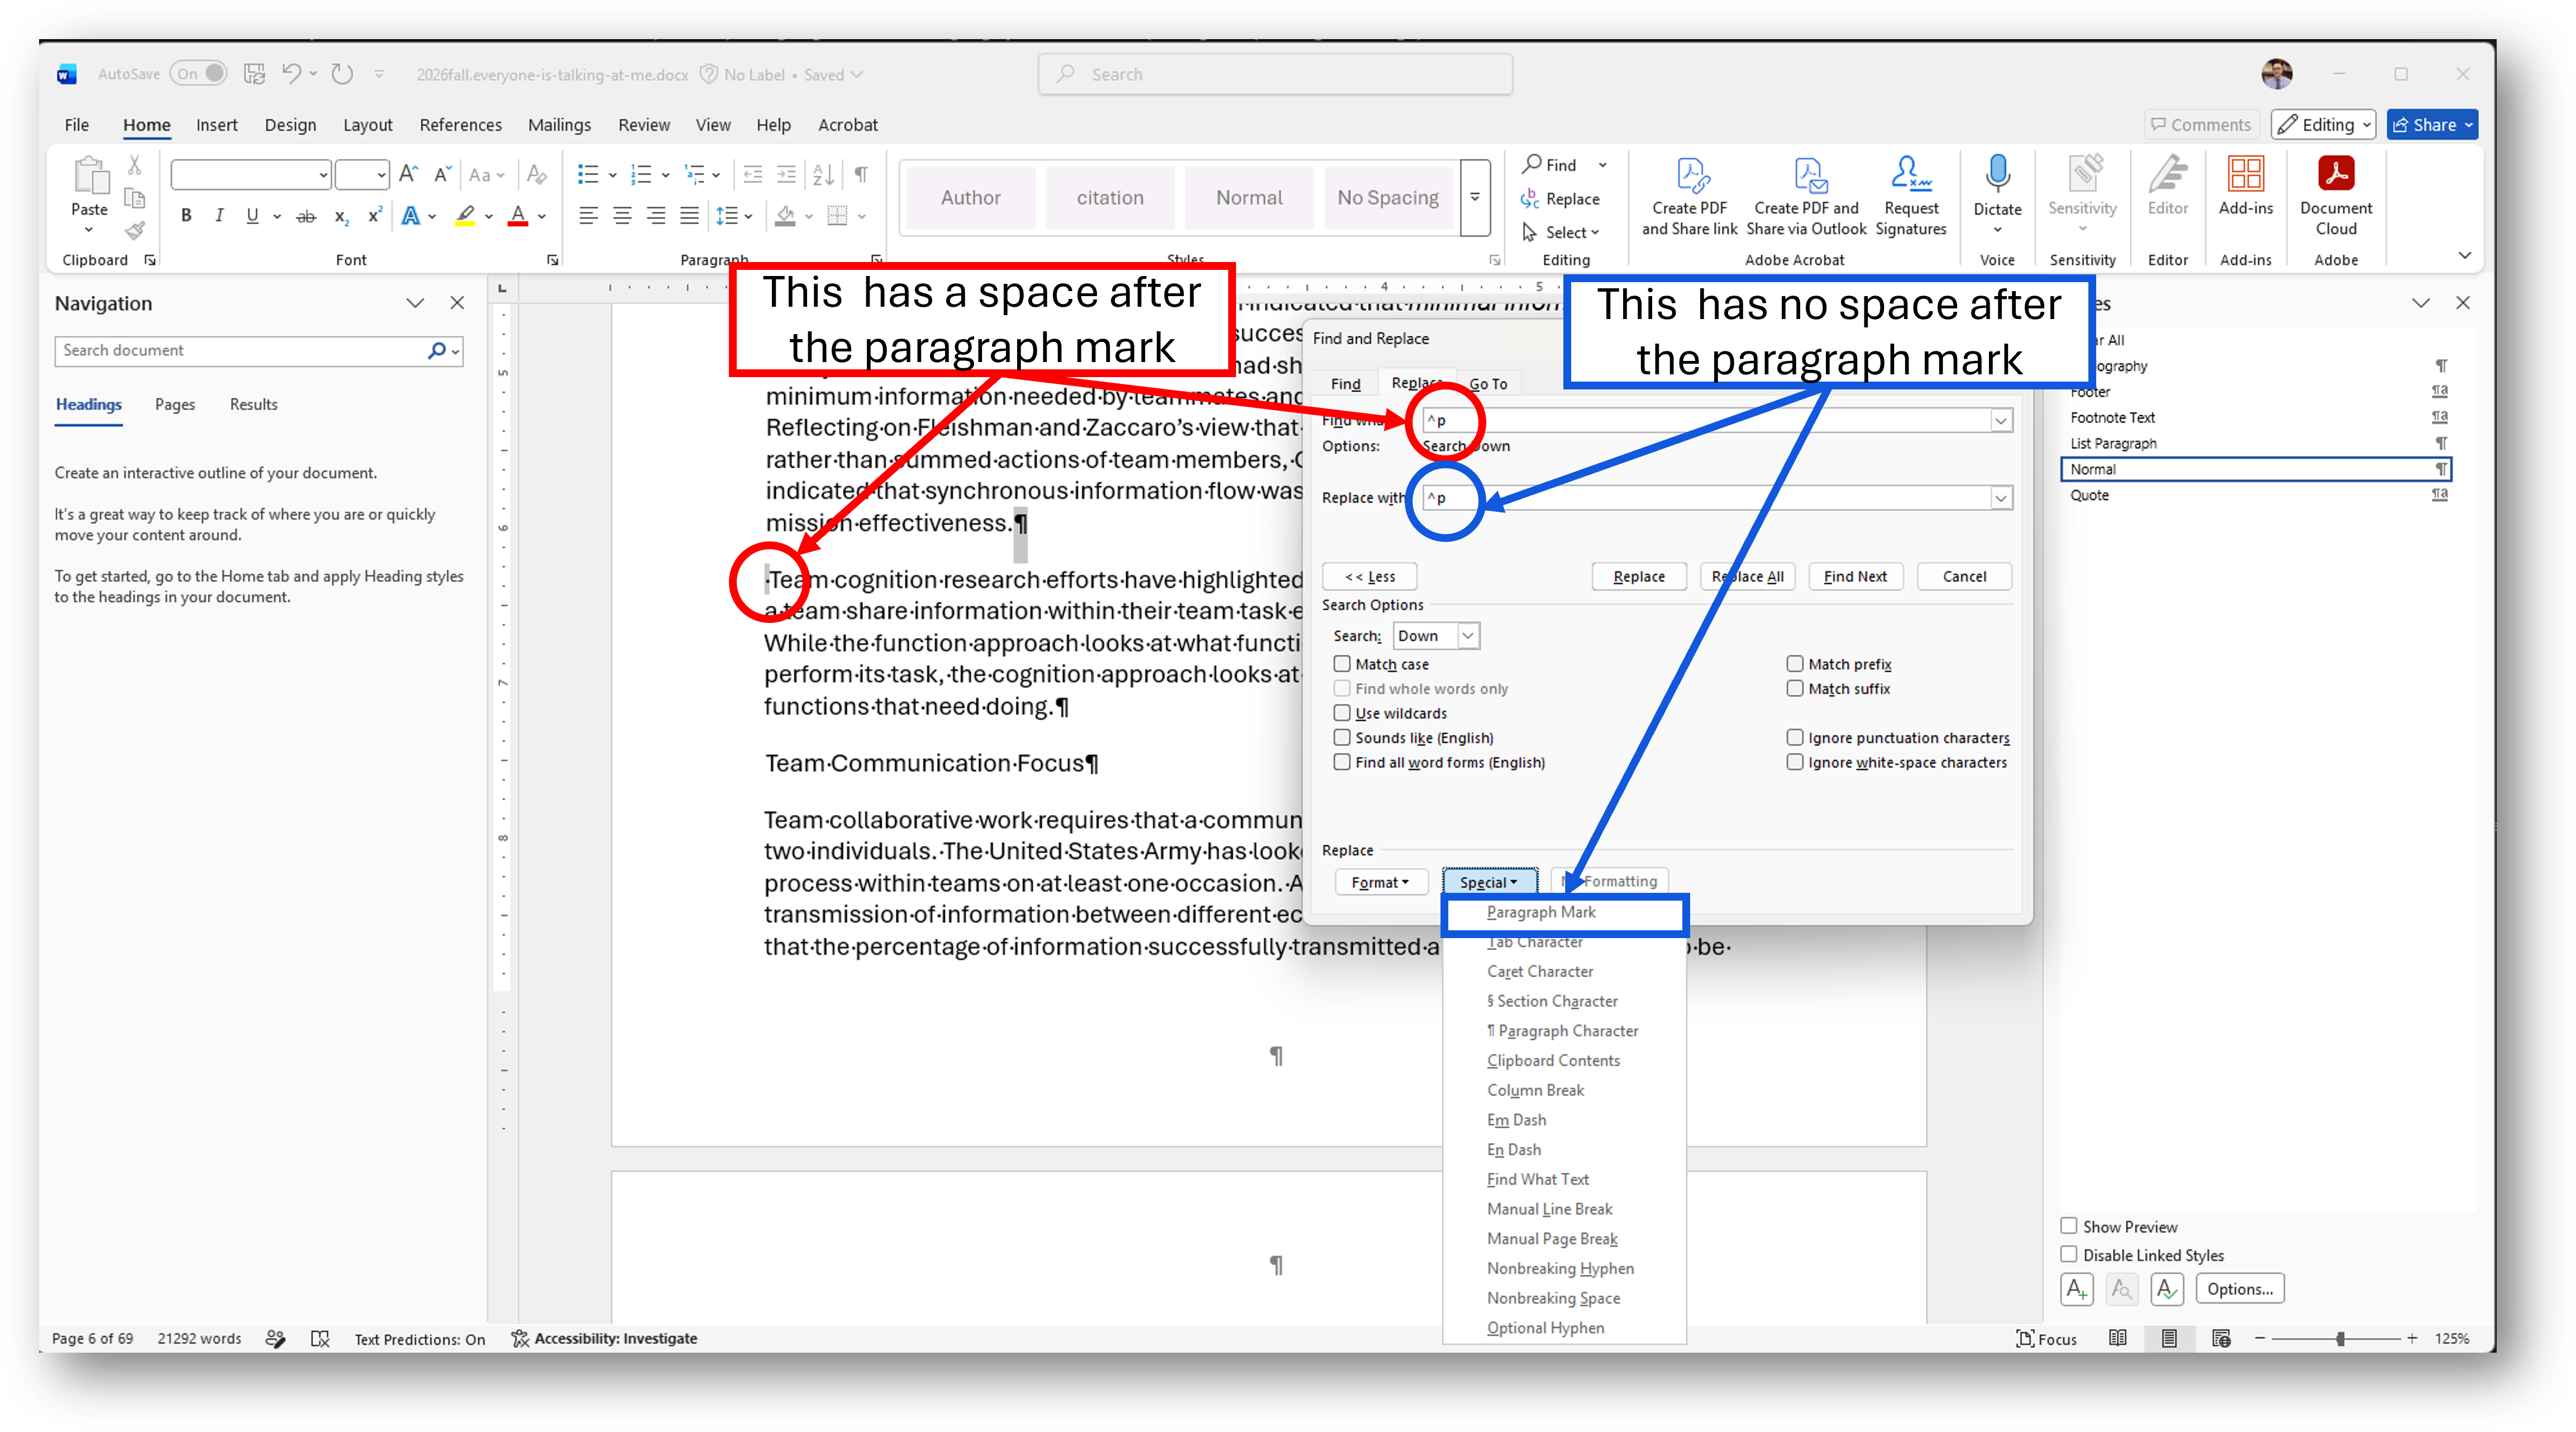Open the Editing mode dropdown
The width and height of the screenshot is (2576, 1432).
click(2324, 124)
